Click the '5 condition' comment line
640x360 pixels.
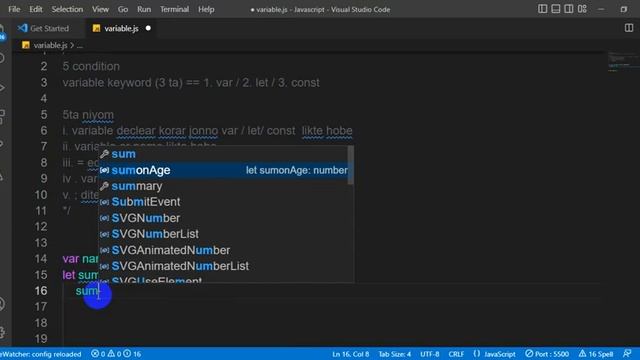tap(91, 66)
